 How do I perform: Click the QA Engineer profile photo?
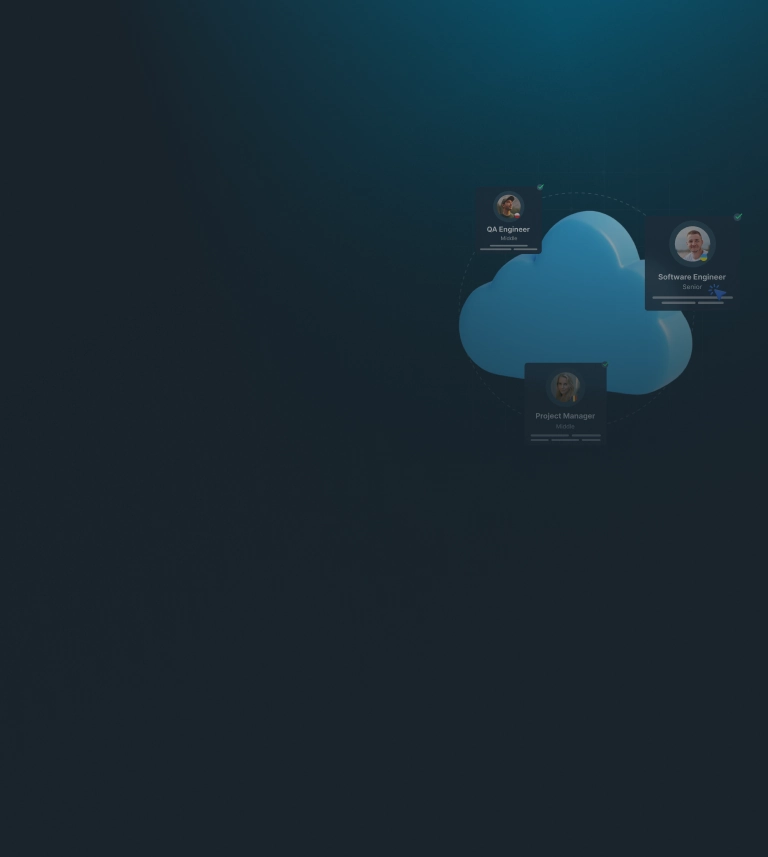coord(508,206)
